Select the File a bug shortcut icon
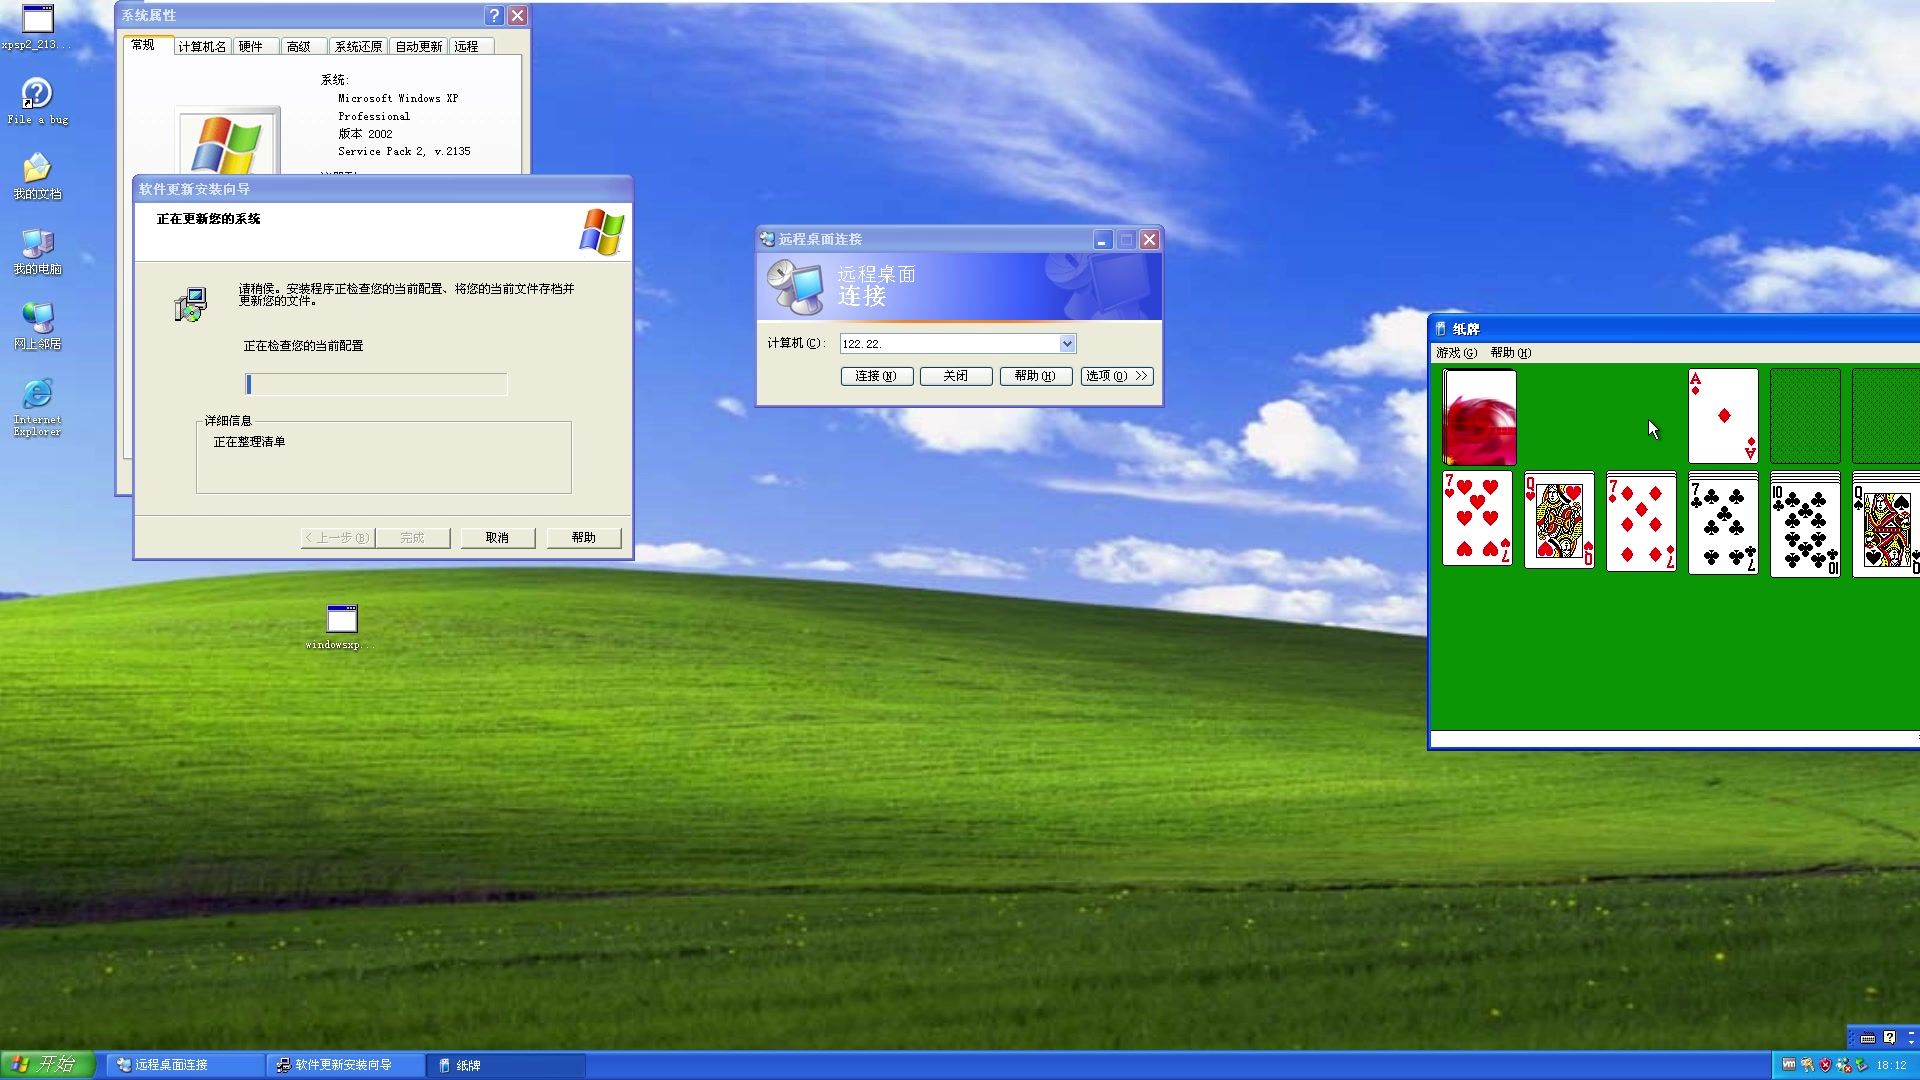The width and height of the screenshot is (1920, 1080). click(x=37, y=101)
